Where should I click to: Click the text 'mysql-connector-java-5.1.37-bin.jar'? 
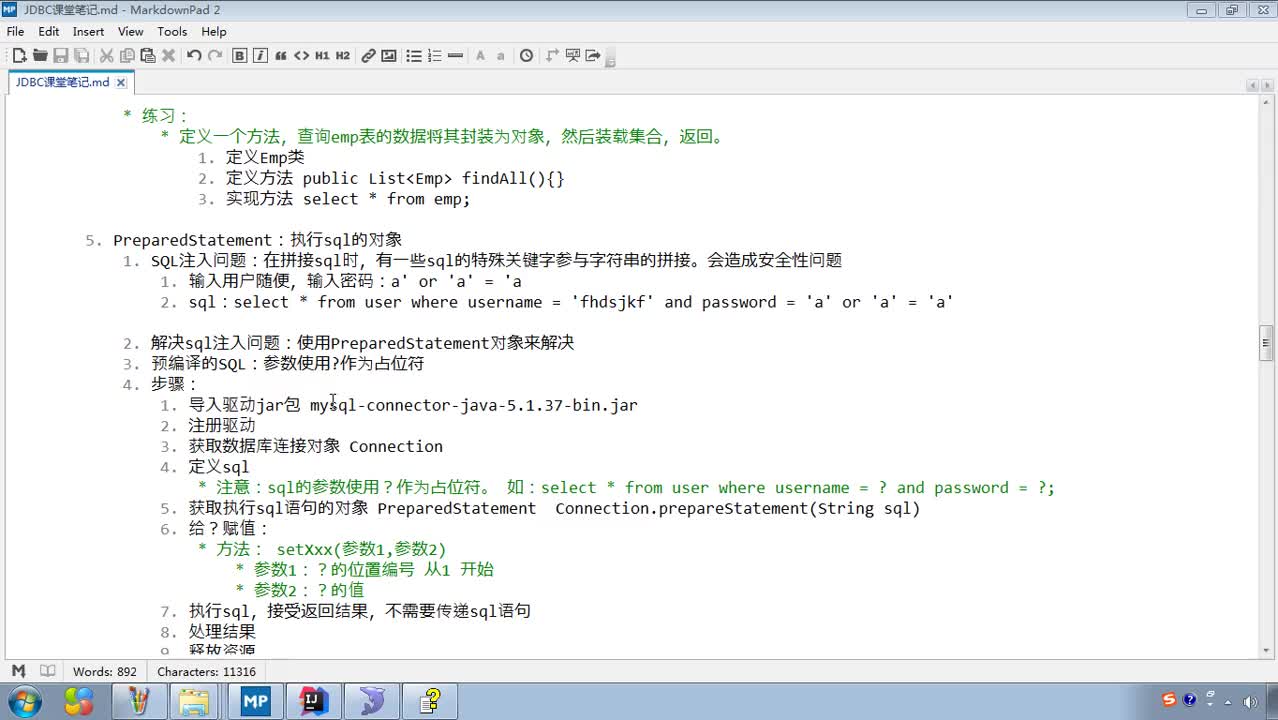tap(473, 405)
